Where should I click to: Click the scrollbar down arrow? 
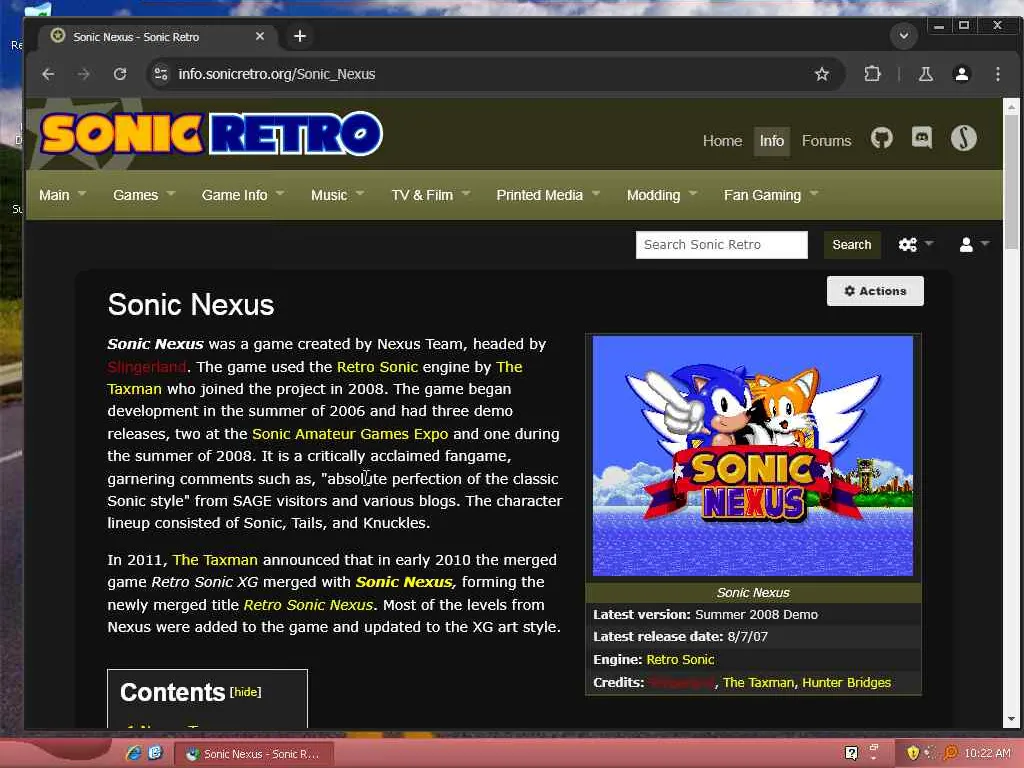[x=1011, y=719]
